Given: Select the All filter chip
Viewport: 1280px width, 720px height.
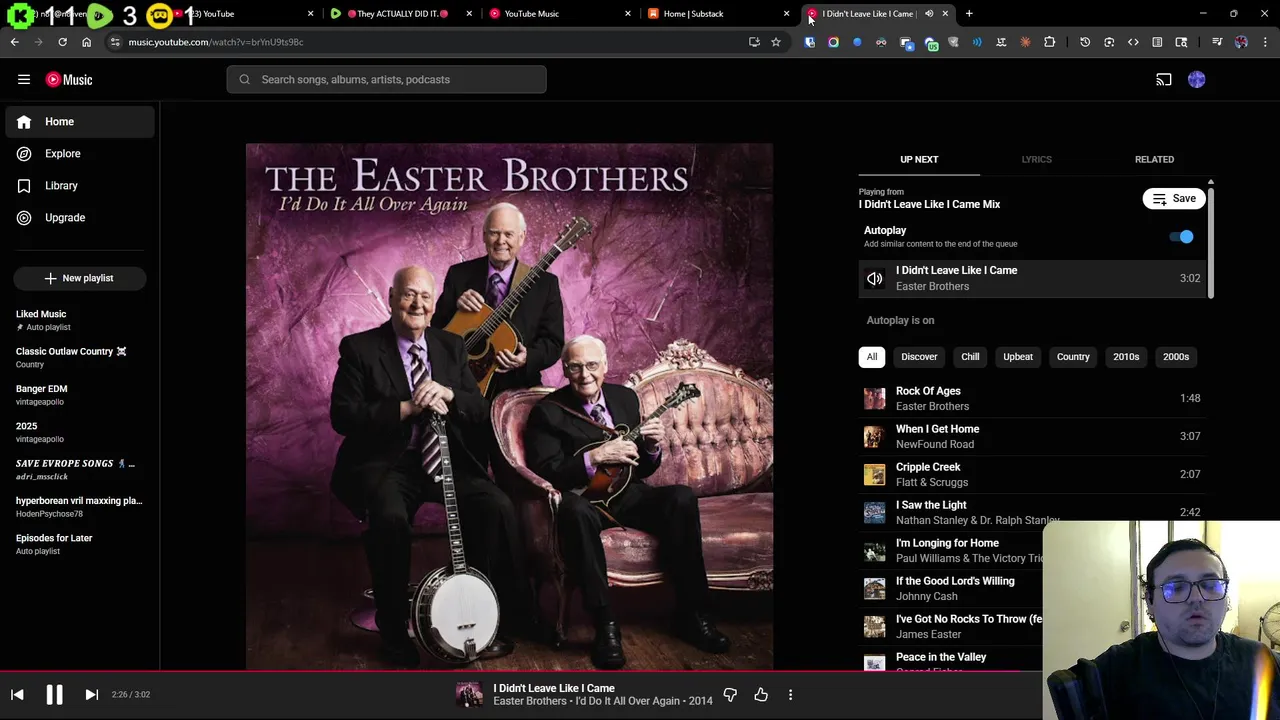Looking at the screenshot, I should tap(872, 357).
